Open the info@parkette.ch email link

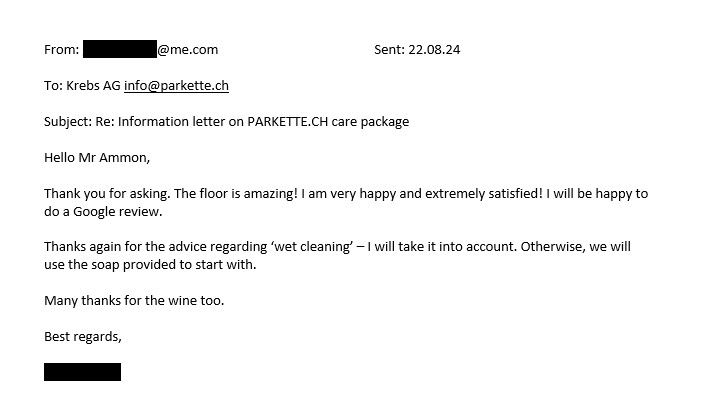click(176, 86)
